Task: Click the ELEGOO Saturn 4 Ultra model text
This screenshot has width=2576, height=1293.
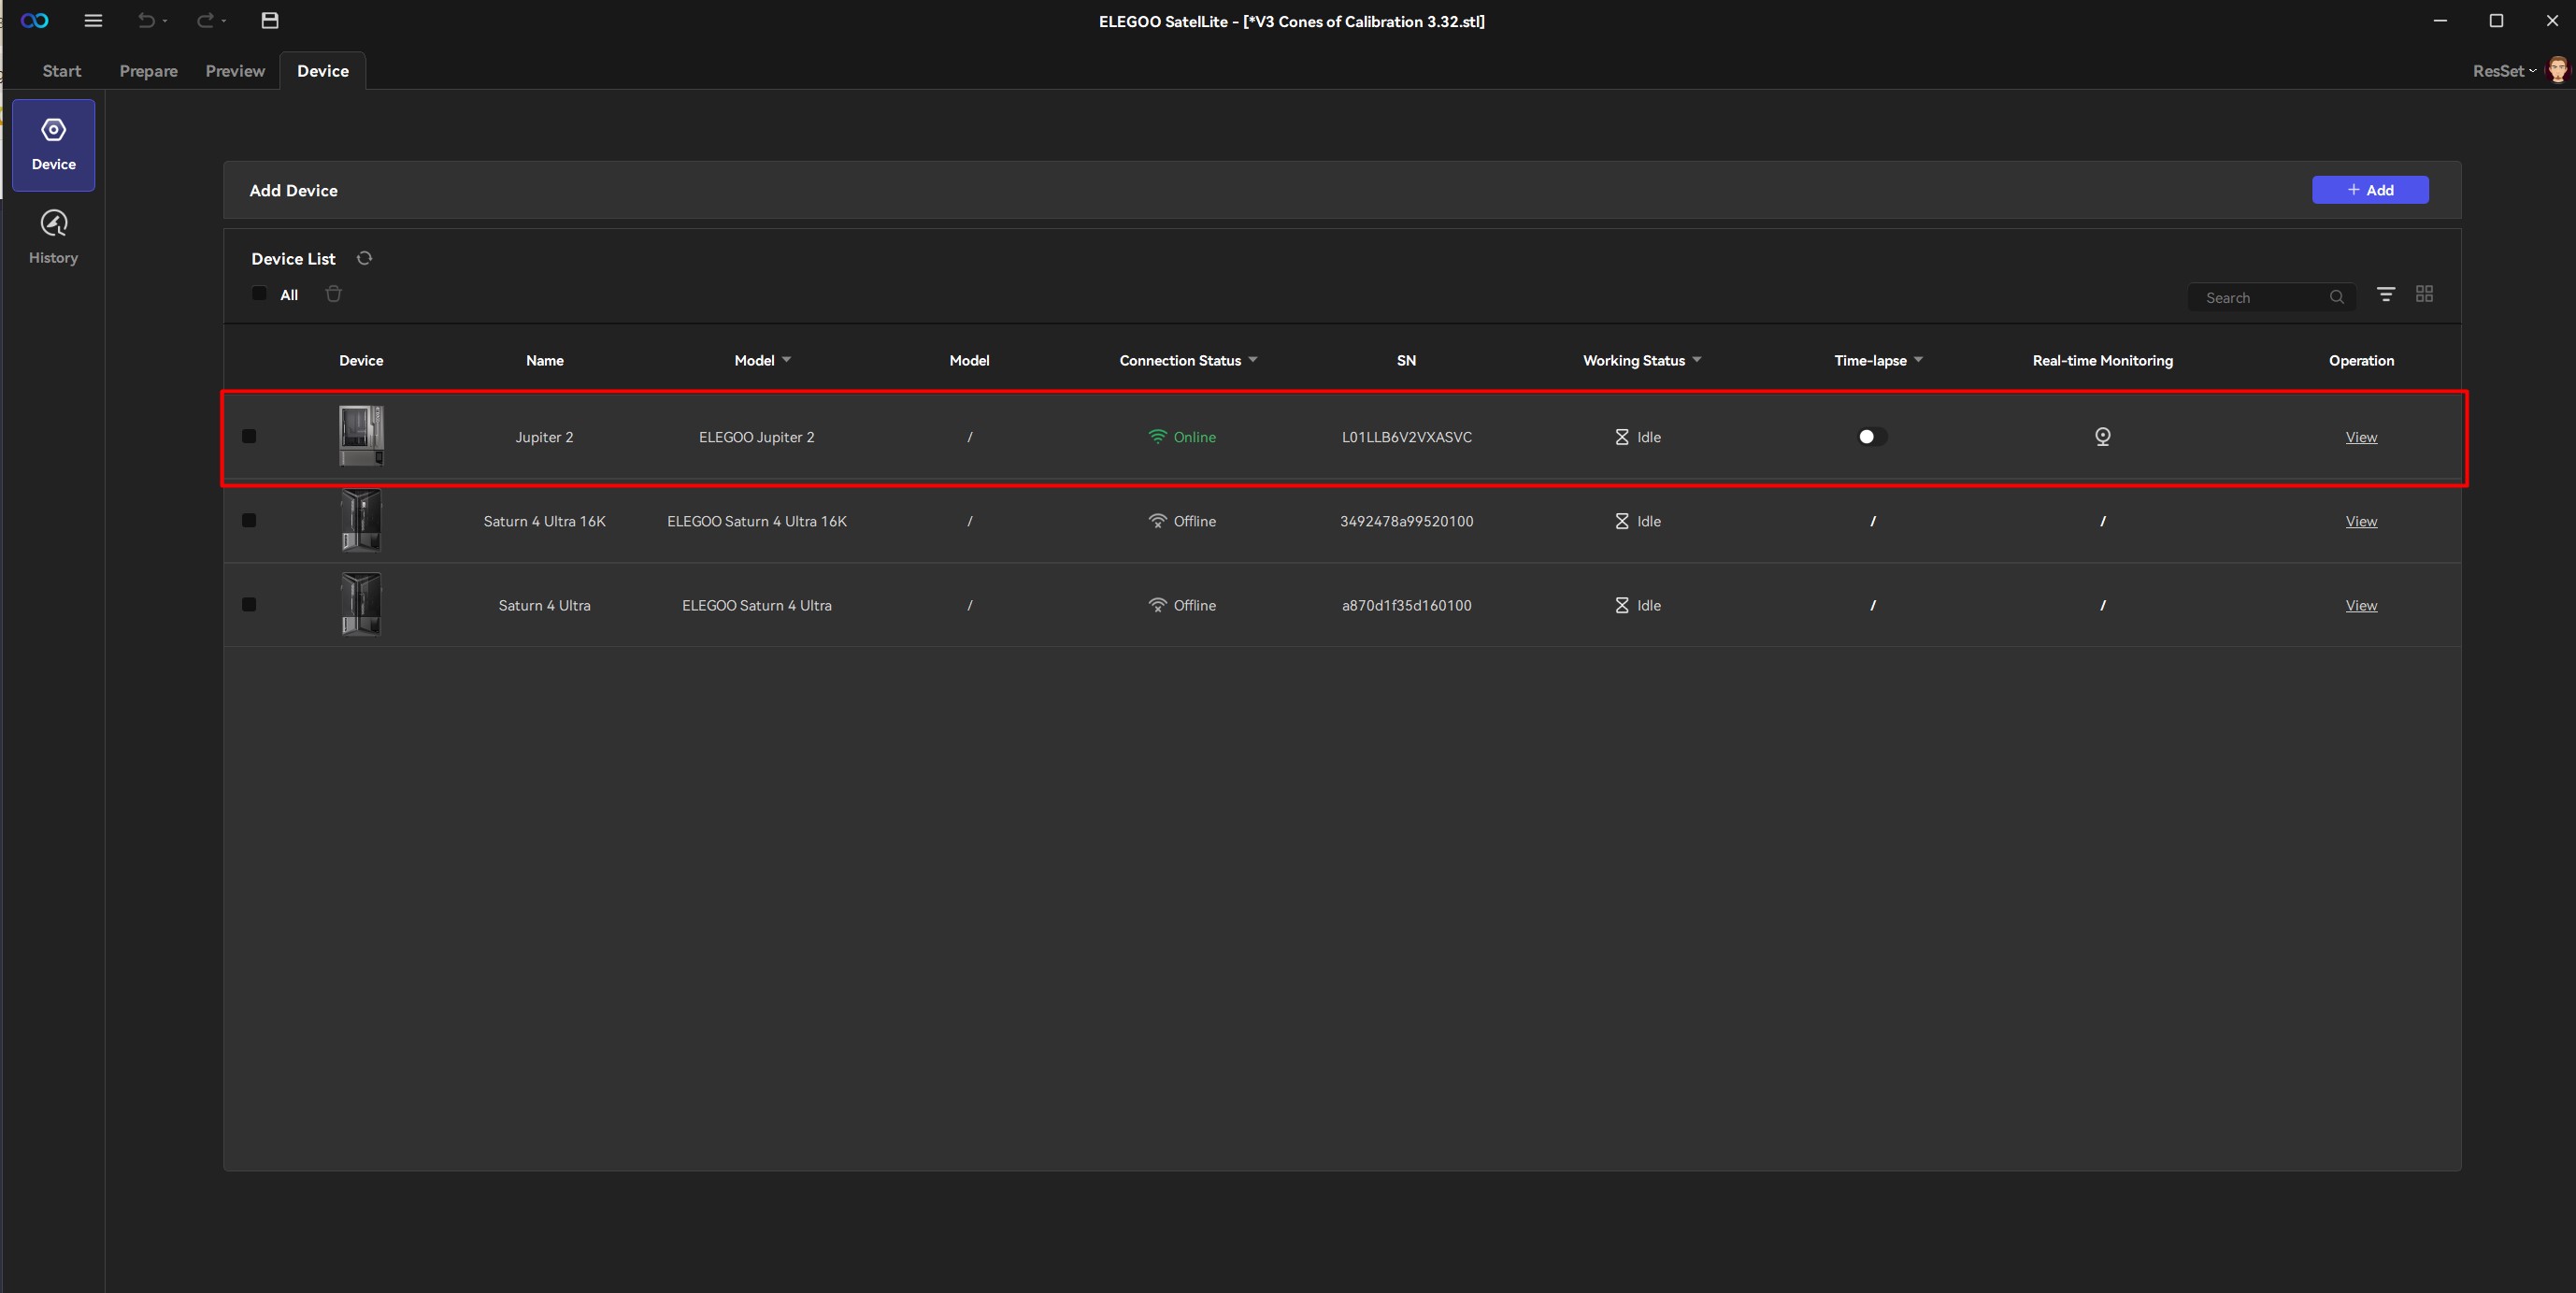Action: 756,605
